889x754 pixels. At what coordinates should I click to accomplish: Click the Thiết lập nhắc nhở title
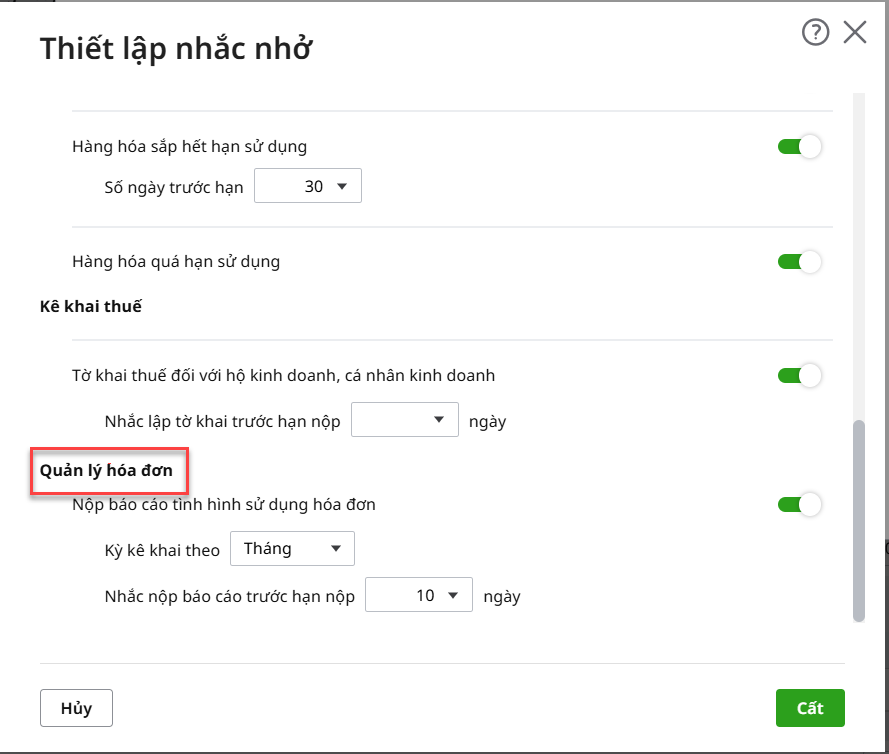pos(176,49)
